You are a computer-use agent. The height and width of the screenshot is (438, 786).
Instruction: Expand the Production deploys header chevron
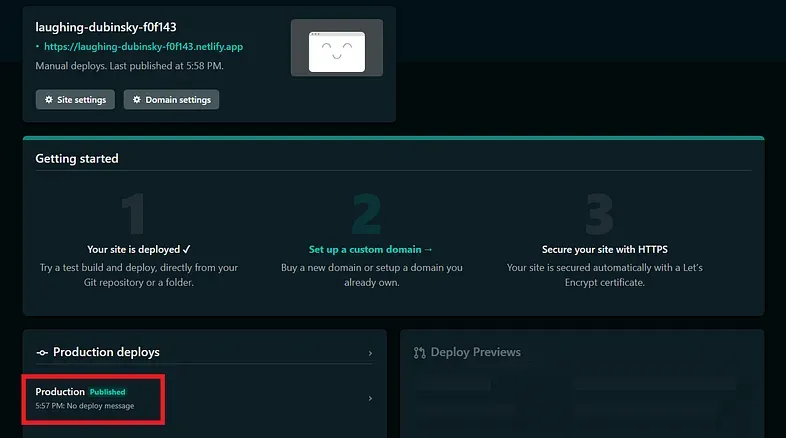pos(370,353)
